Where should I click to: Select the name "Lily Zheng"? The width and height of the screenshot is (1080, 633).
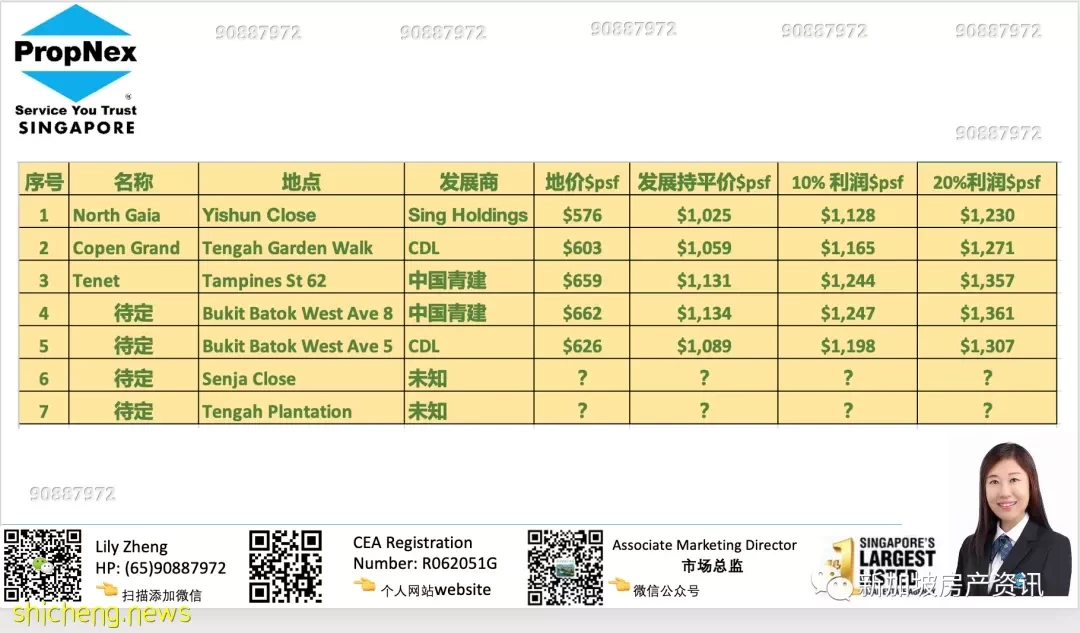pos(132,547)
